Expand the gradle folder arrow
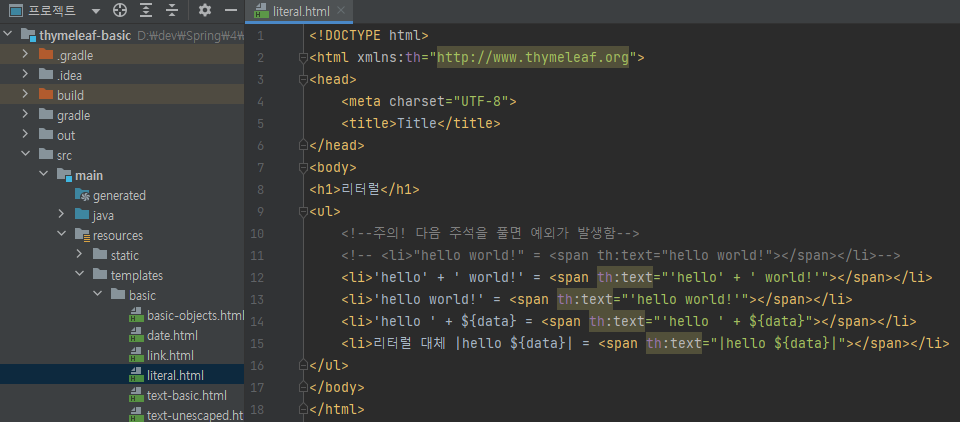 (25, 115)
